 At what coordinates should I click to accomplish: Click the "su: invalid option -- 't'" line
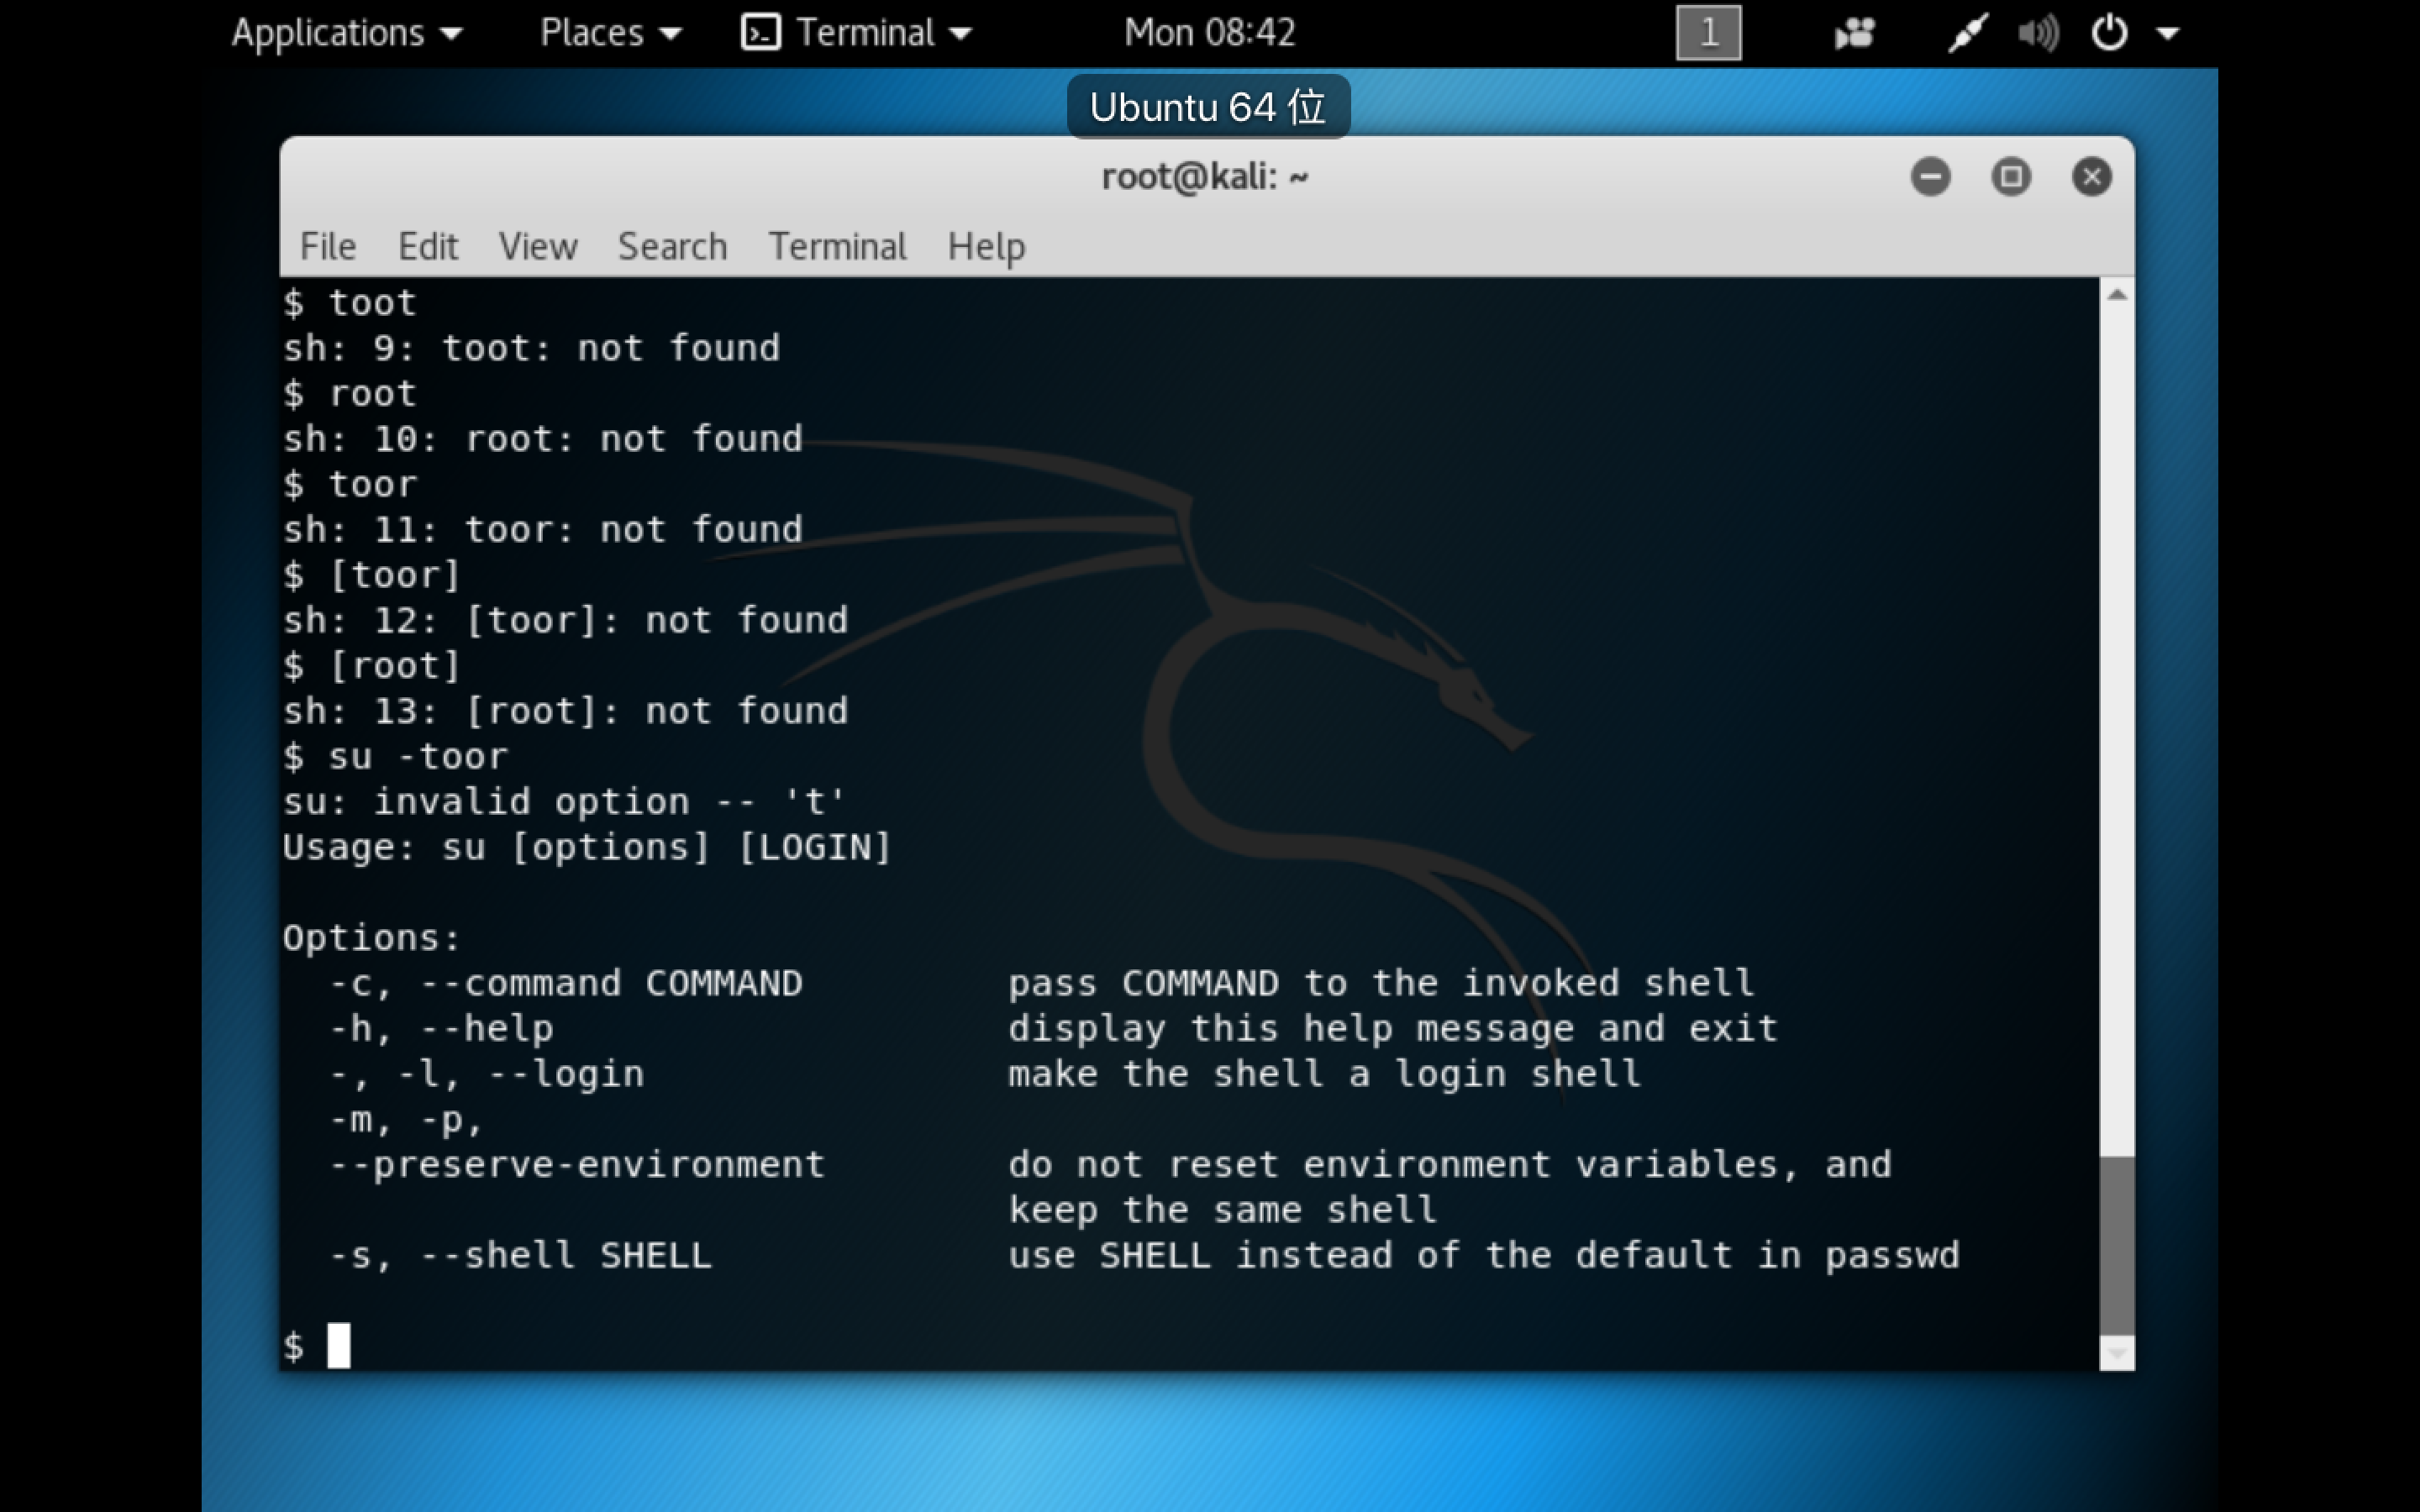565,802
